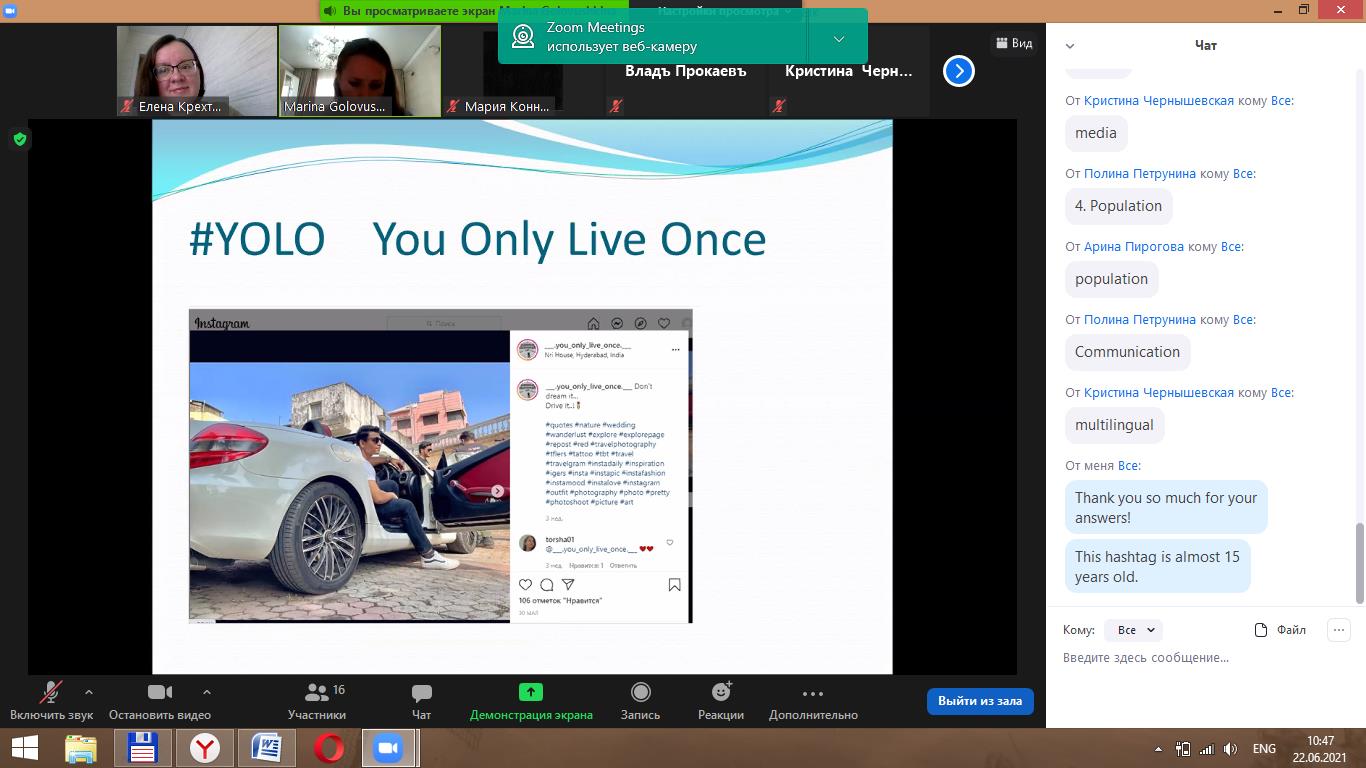Unmute microphone with the toolbar mic button

pyautogui.click(x=50, y=693)
